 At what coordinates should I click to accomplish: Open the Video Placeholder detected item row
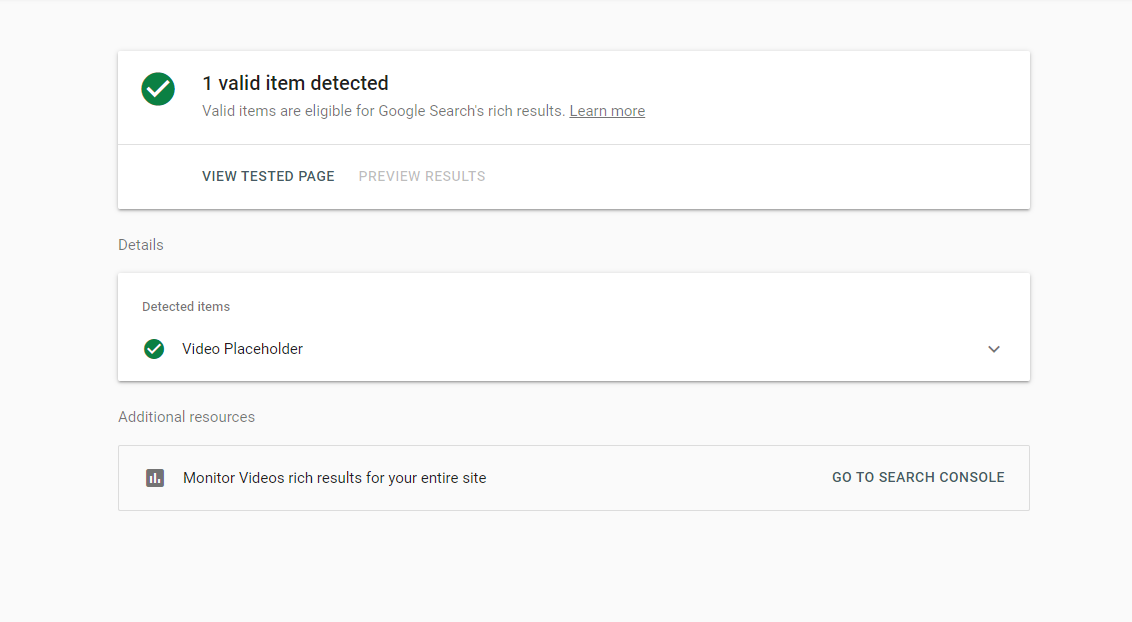(x=574, y=349)
